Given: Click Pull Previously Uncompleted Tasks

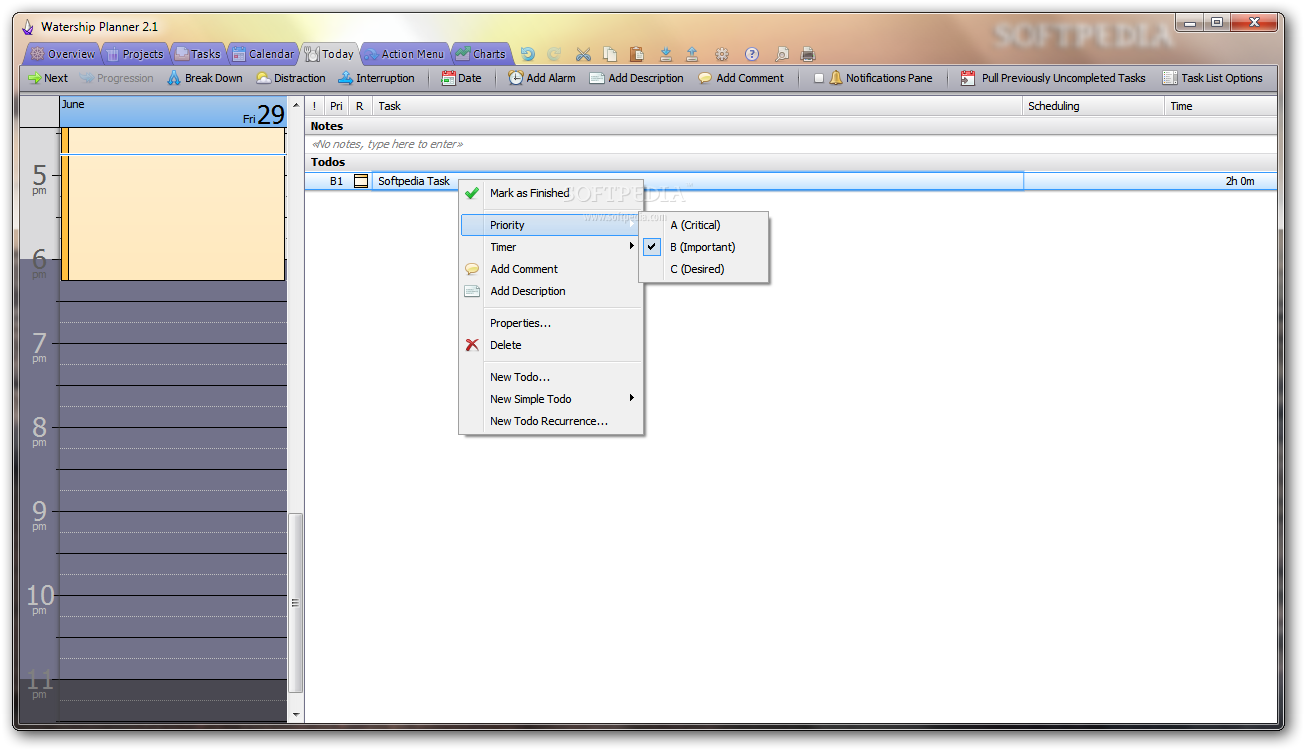Looking at the screenshot, I should coord(1054,78).
